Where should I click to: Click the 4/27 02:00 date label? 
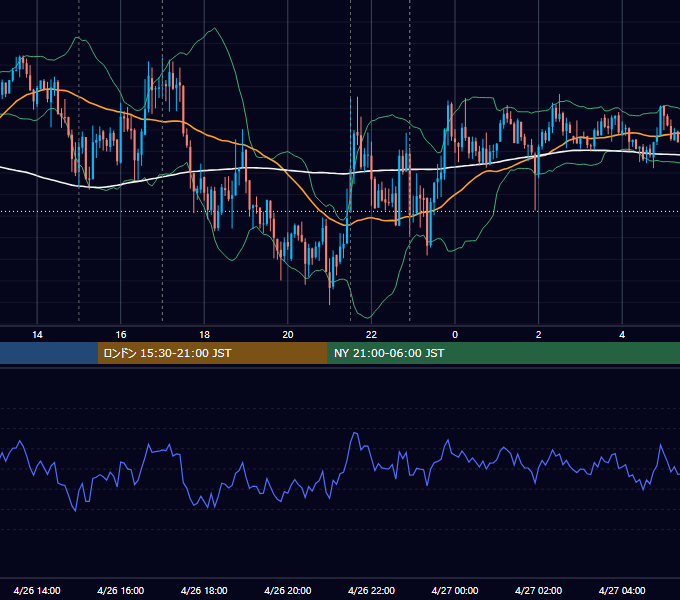tap(538, 590)
